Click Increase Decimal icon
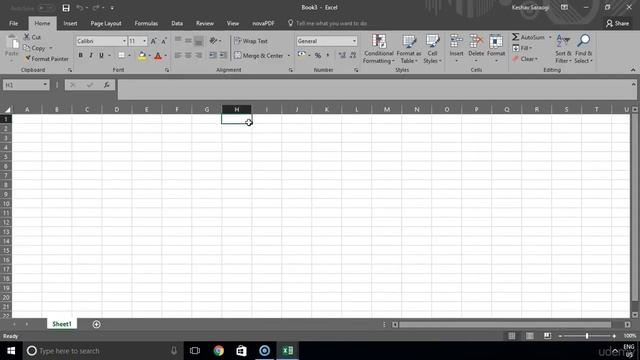This screenshot has height=360, width=640. (342, 56)
